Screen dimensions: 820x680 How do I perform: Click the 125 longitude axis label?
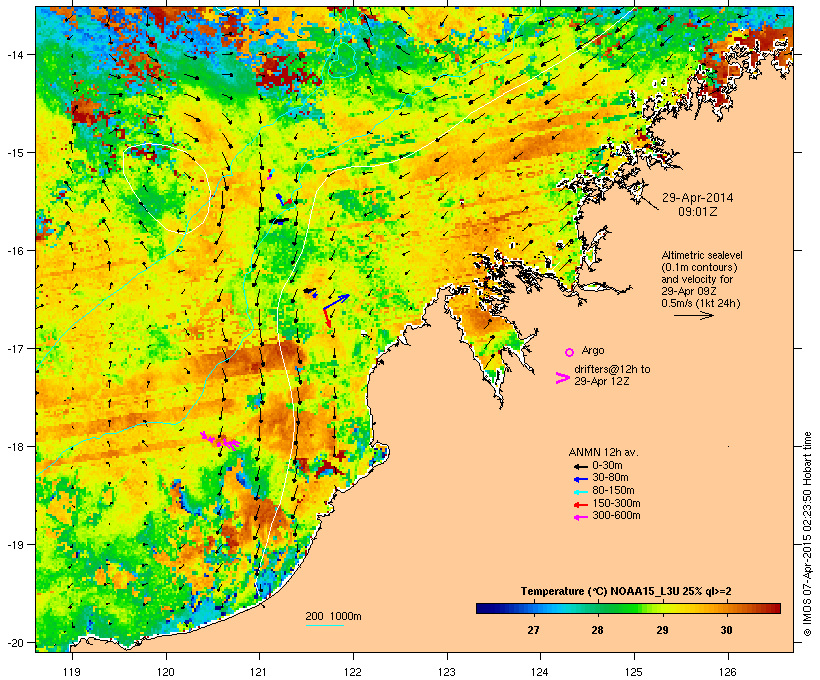point(634,672)
